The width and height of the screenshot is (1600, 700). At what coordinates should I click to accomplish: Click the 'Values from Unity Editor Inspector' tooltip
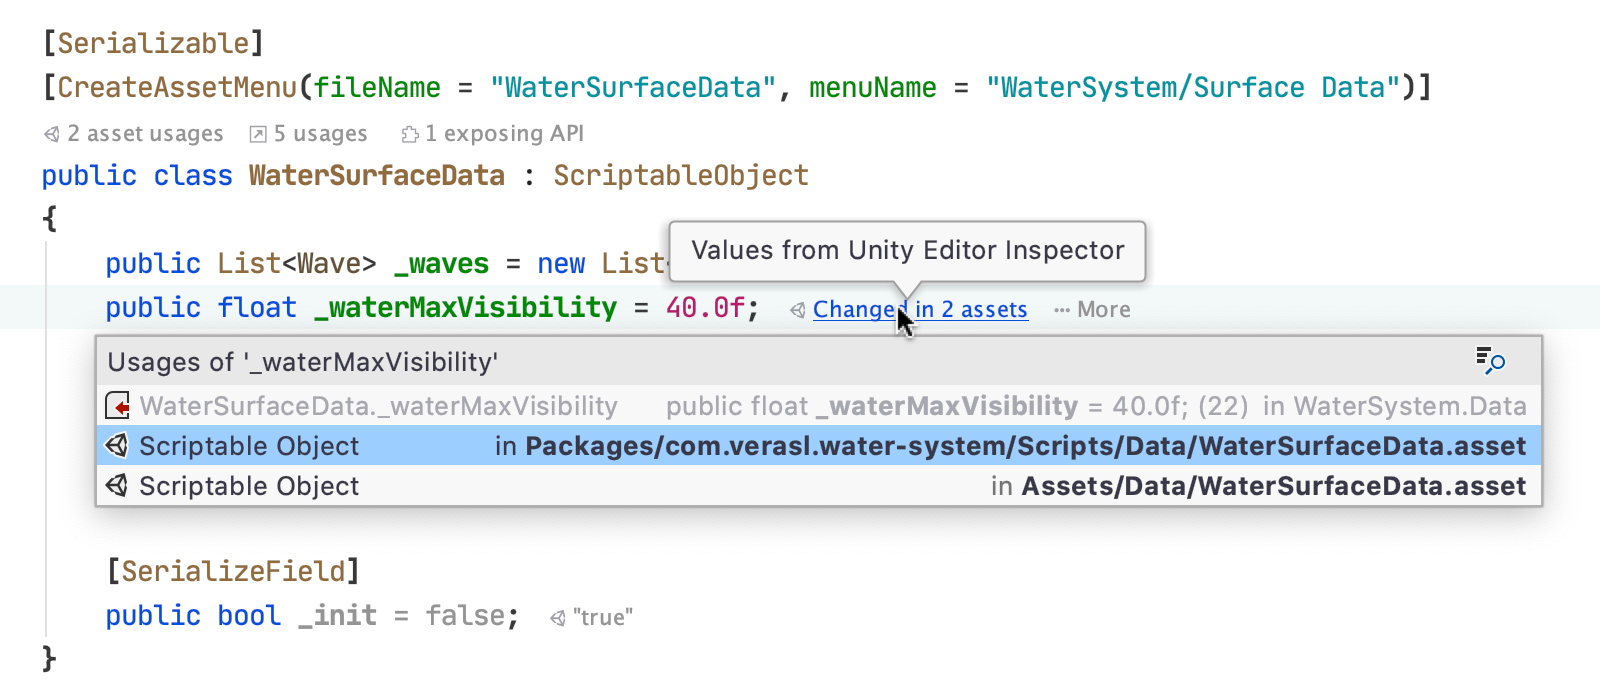[907, 251]
